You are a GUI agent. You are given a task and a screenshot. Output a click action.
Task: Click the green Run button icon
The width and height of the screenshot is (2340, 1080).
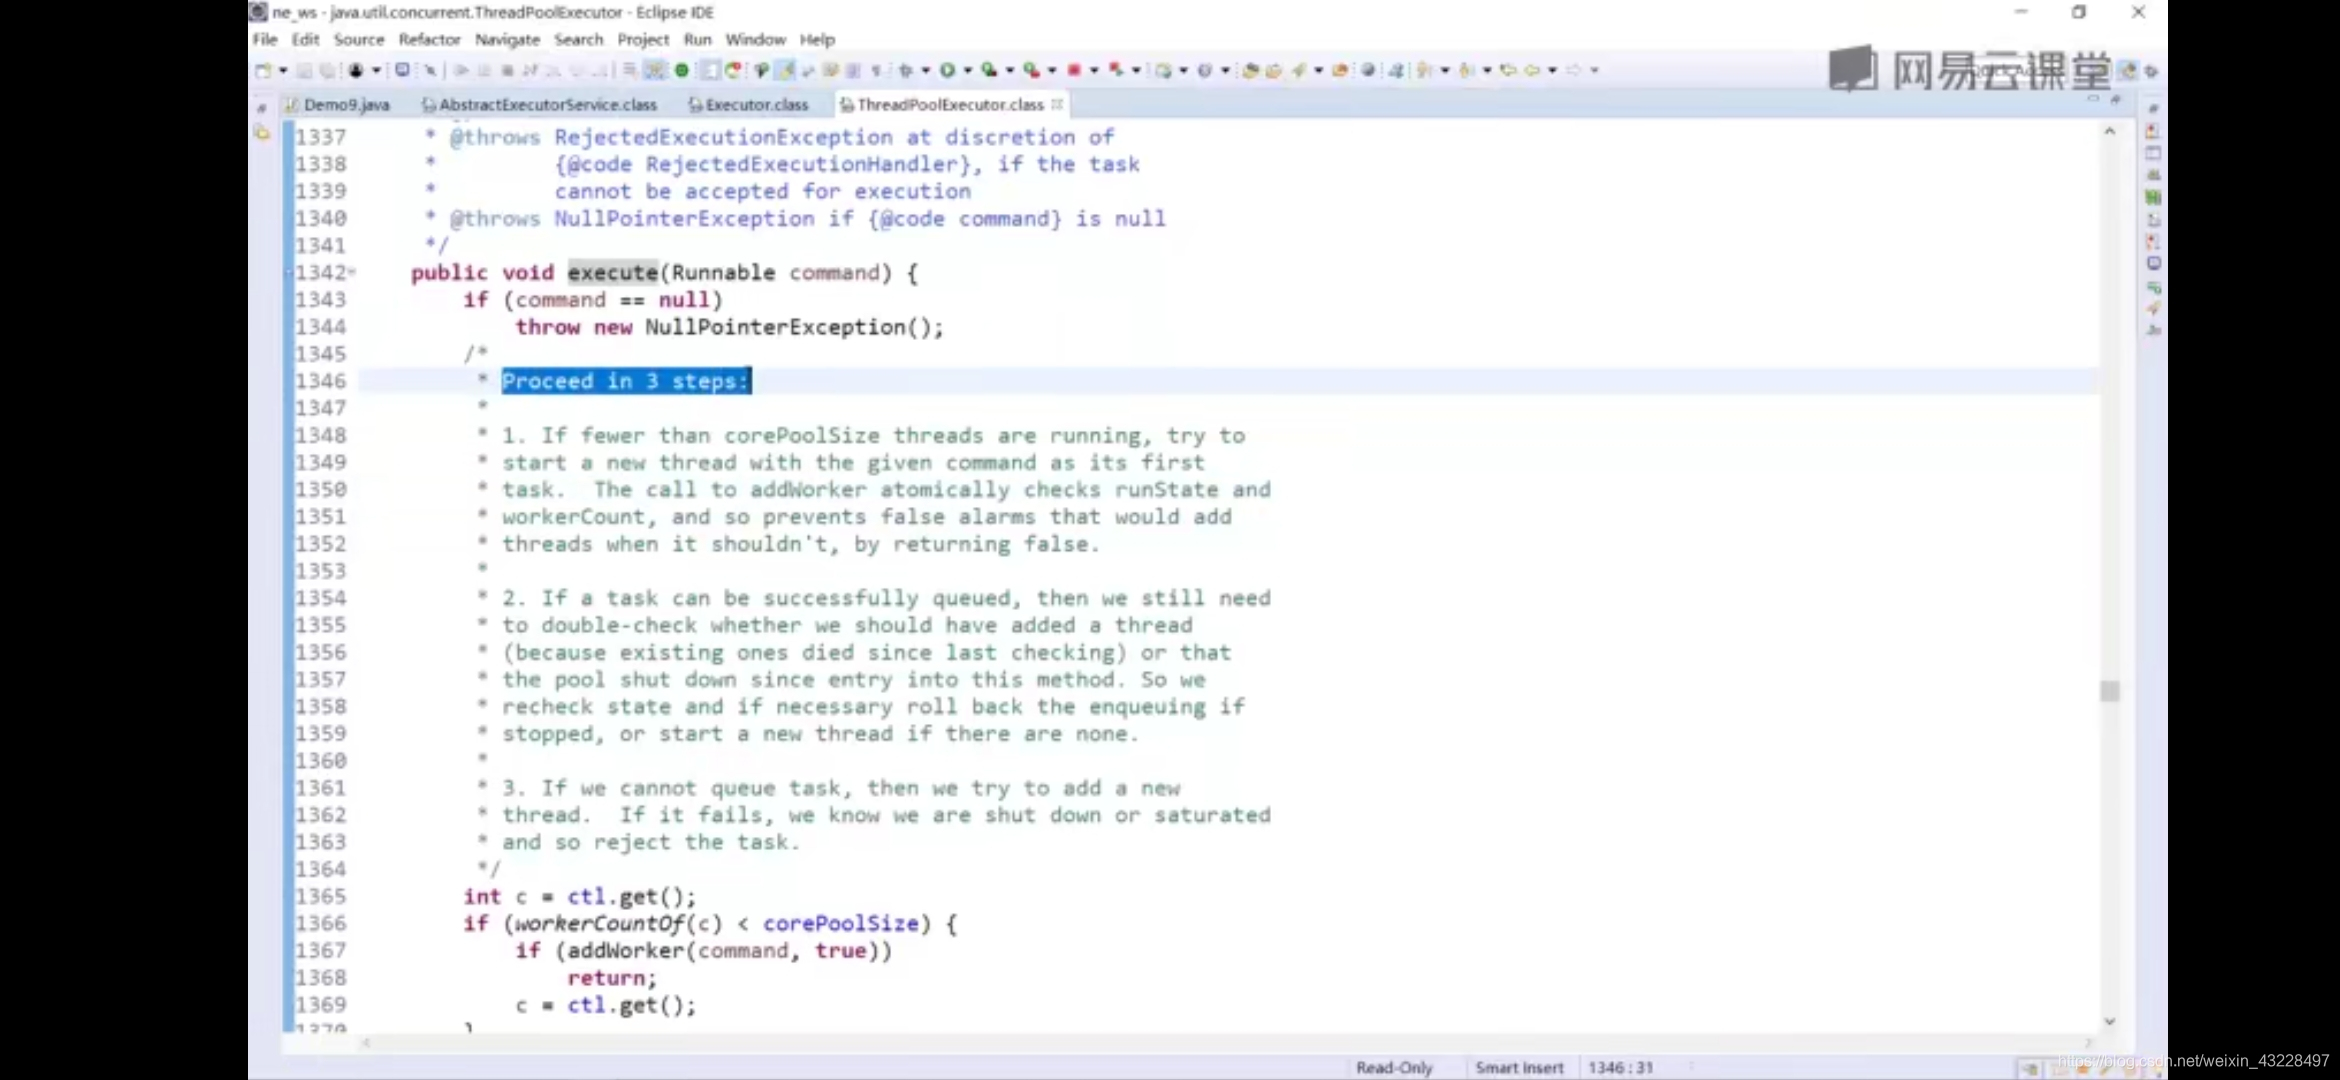(x=947, y=70)
